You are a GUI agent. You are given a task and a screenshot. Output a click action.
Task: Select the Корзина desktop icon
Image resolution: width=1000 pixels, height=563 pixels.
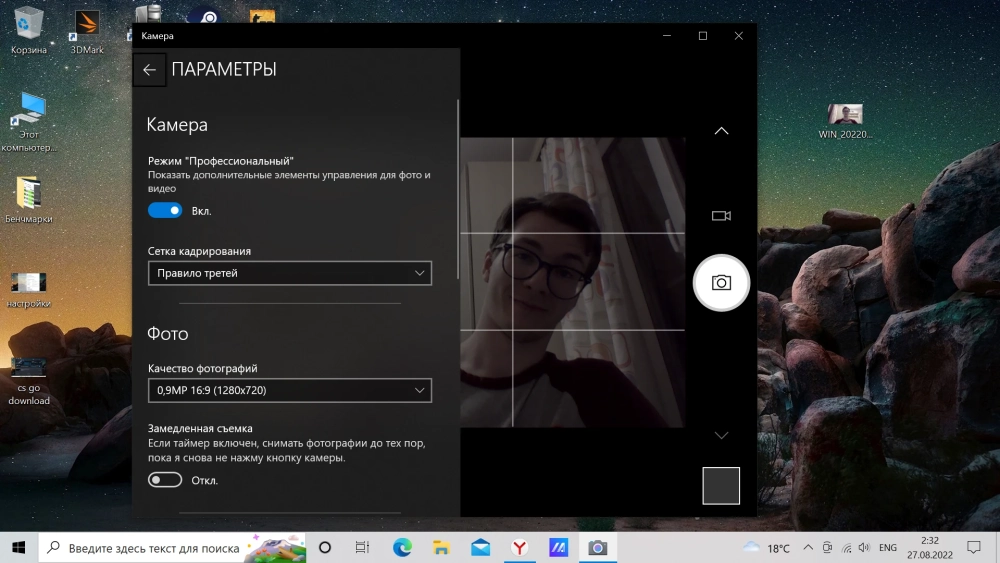tap(29, 30)
